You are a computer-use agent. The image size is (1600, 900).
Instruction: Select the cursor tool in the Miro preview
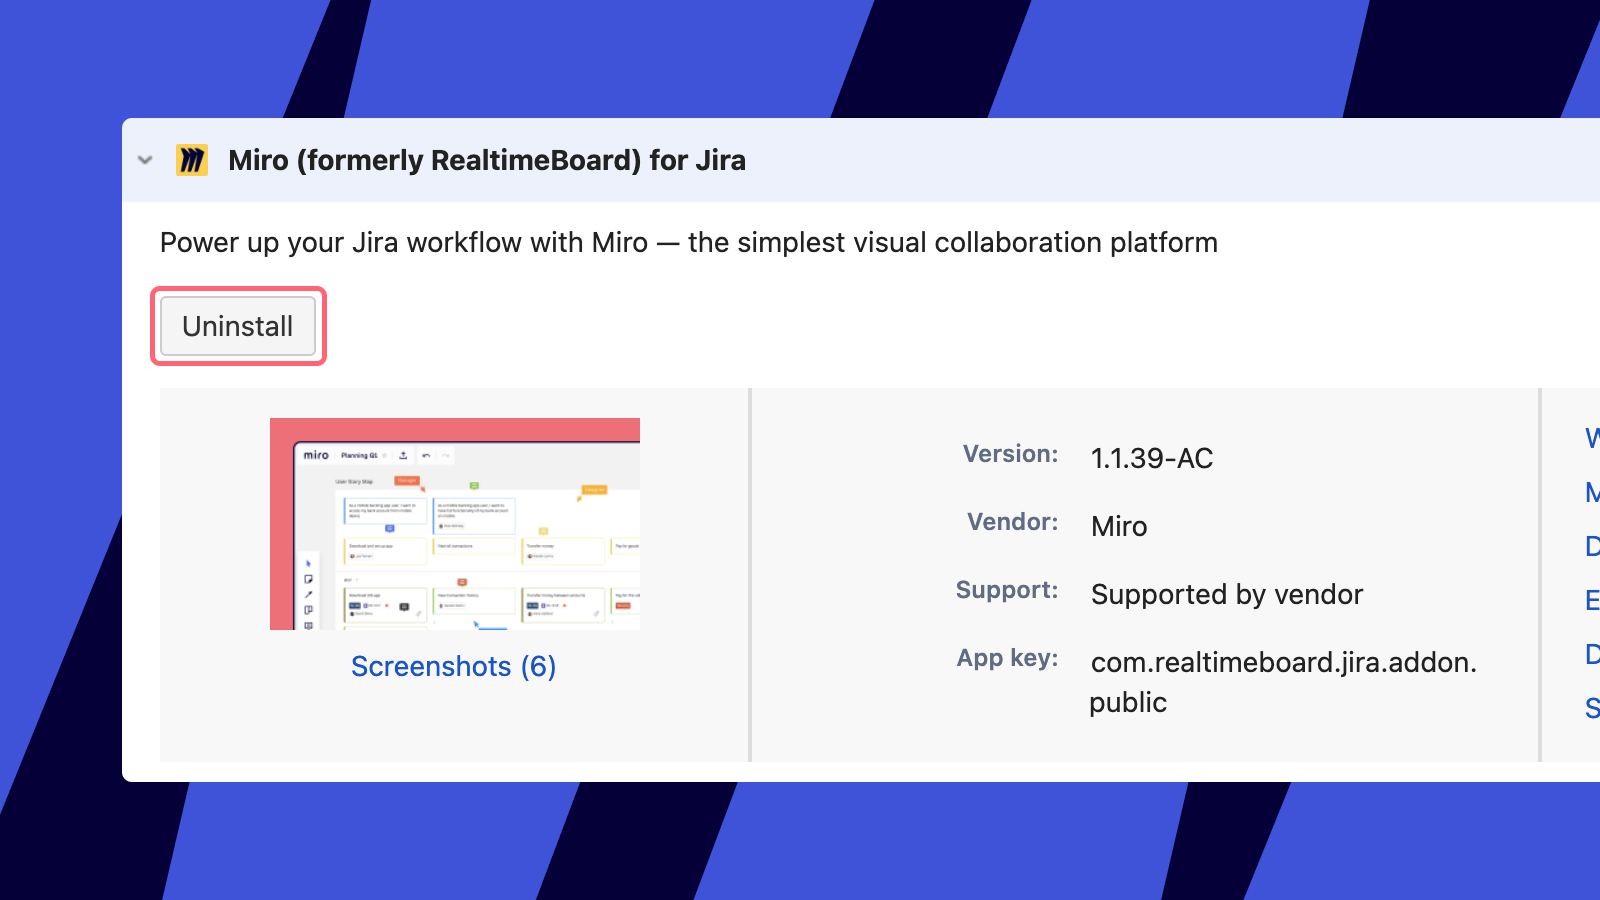click(x=308, y=564)
